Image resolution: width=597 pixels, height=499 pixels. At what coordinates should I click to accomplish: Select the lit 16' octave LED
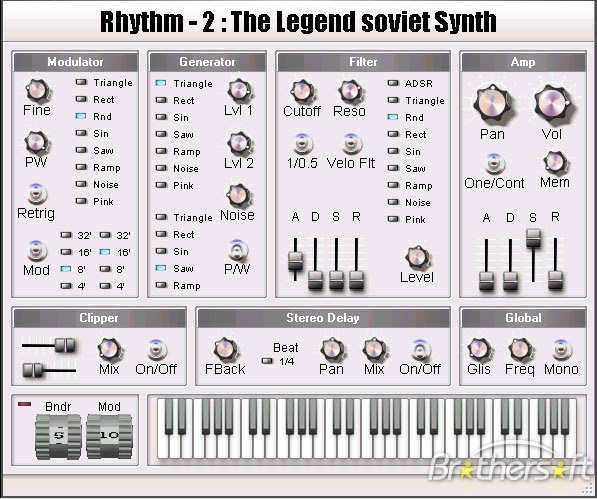105,252
